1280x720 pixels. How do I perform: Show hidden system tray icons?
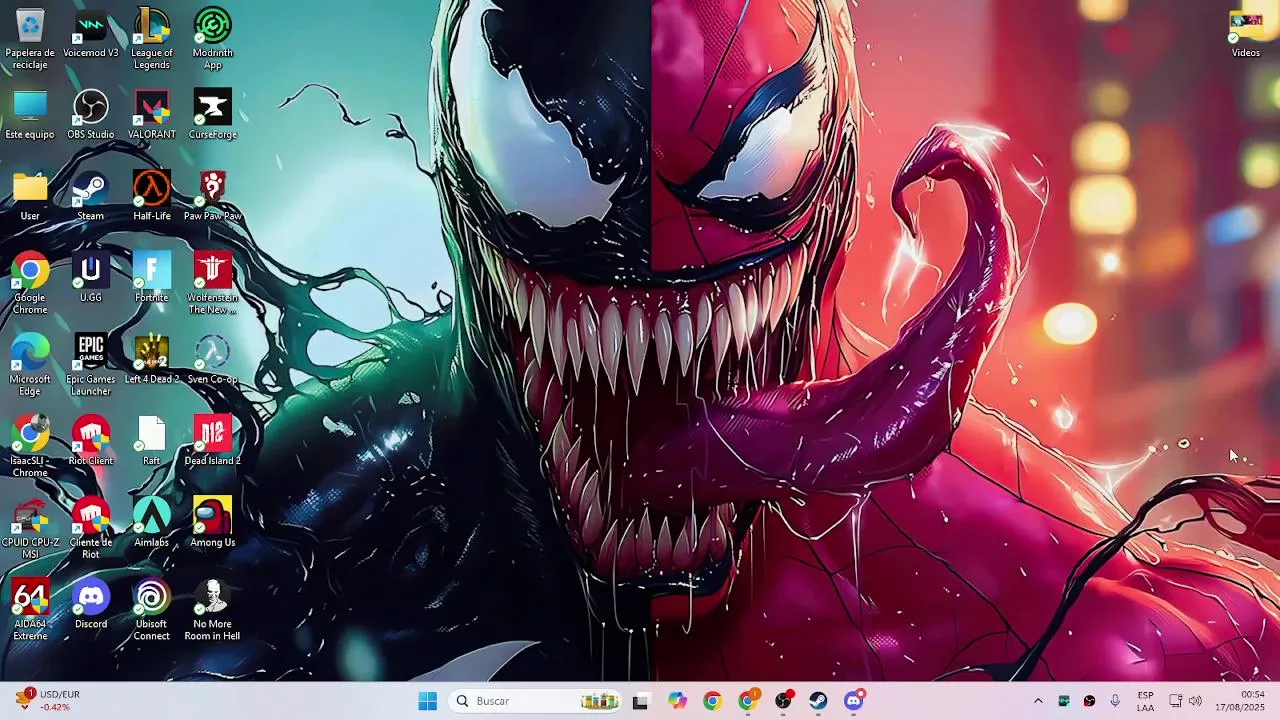pyautogui.click(x=1038, y=701)
